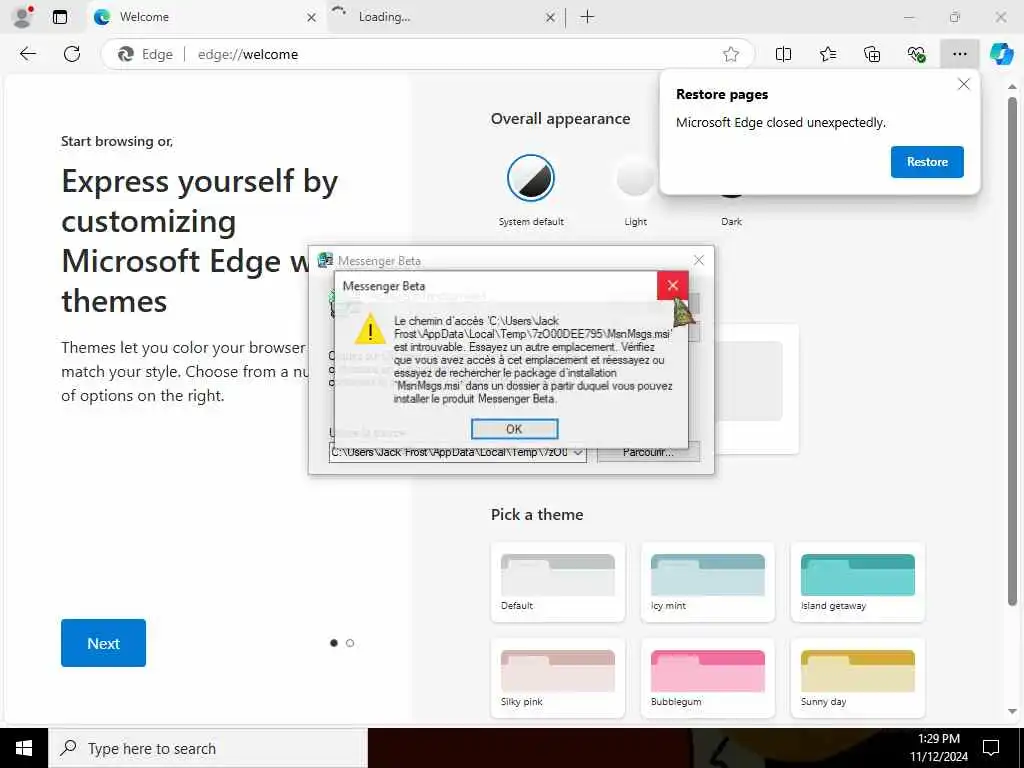Choose the Default theme

pyautogui.click(x=558, y=582)
